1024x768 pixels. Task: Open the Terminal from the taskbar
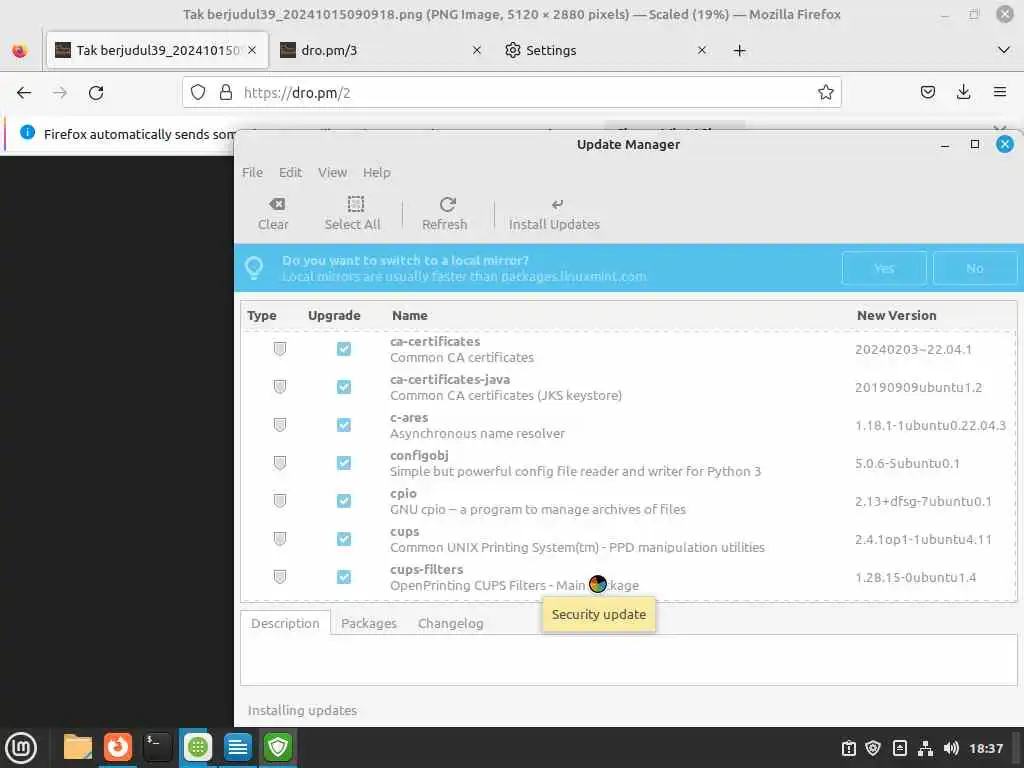[x=157, y=748]
